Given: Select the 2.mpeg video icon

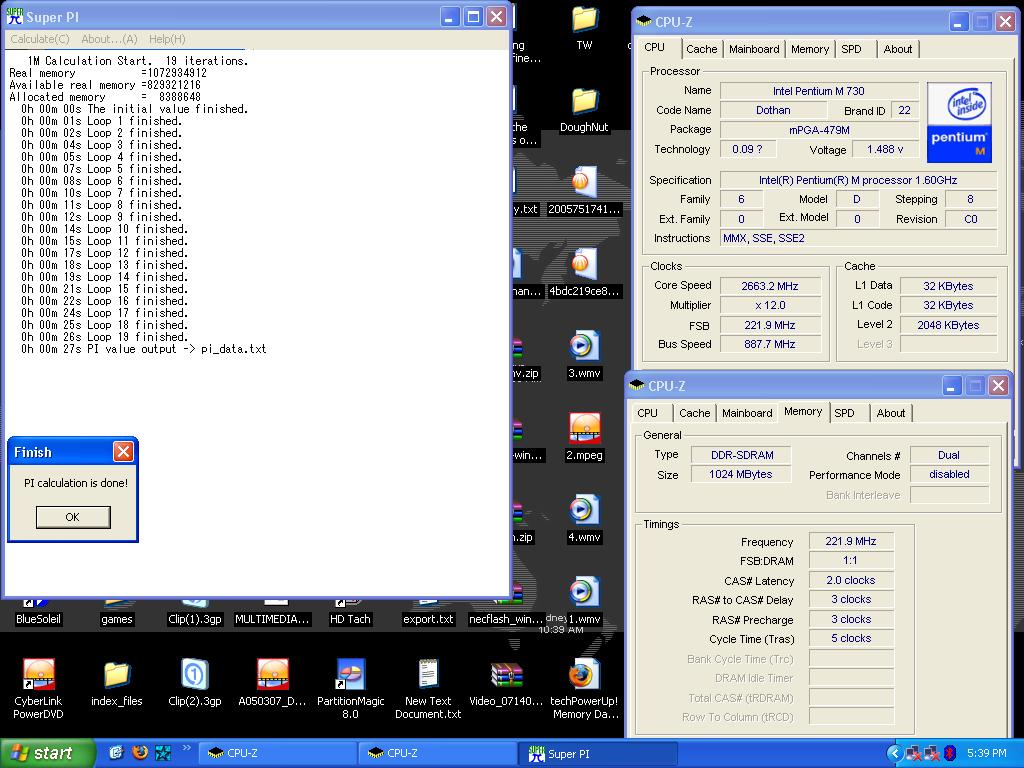Looking at the screenshot, I should [x=584, y=428].
